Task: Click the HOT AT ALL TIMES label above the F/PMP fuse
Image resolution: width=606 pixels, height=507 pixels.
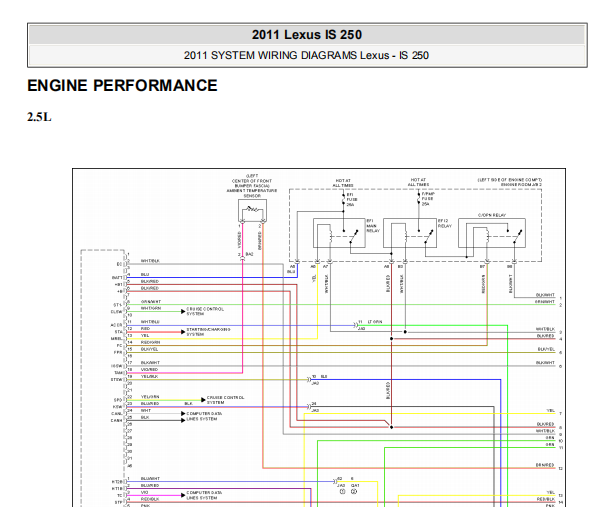Action: tap(418, 182)
